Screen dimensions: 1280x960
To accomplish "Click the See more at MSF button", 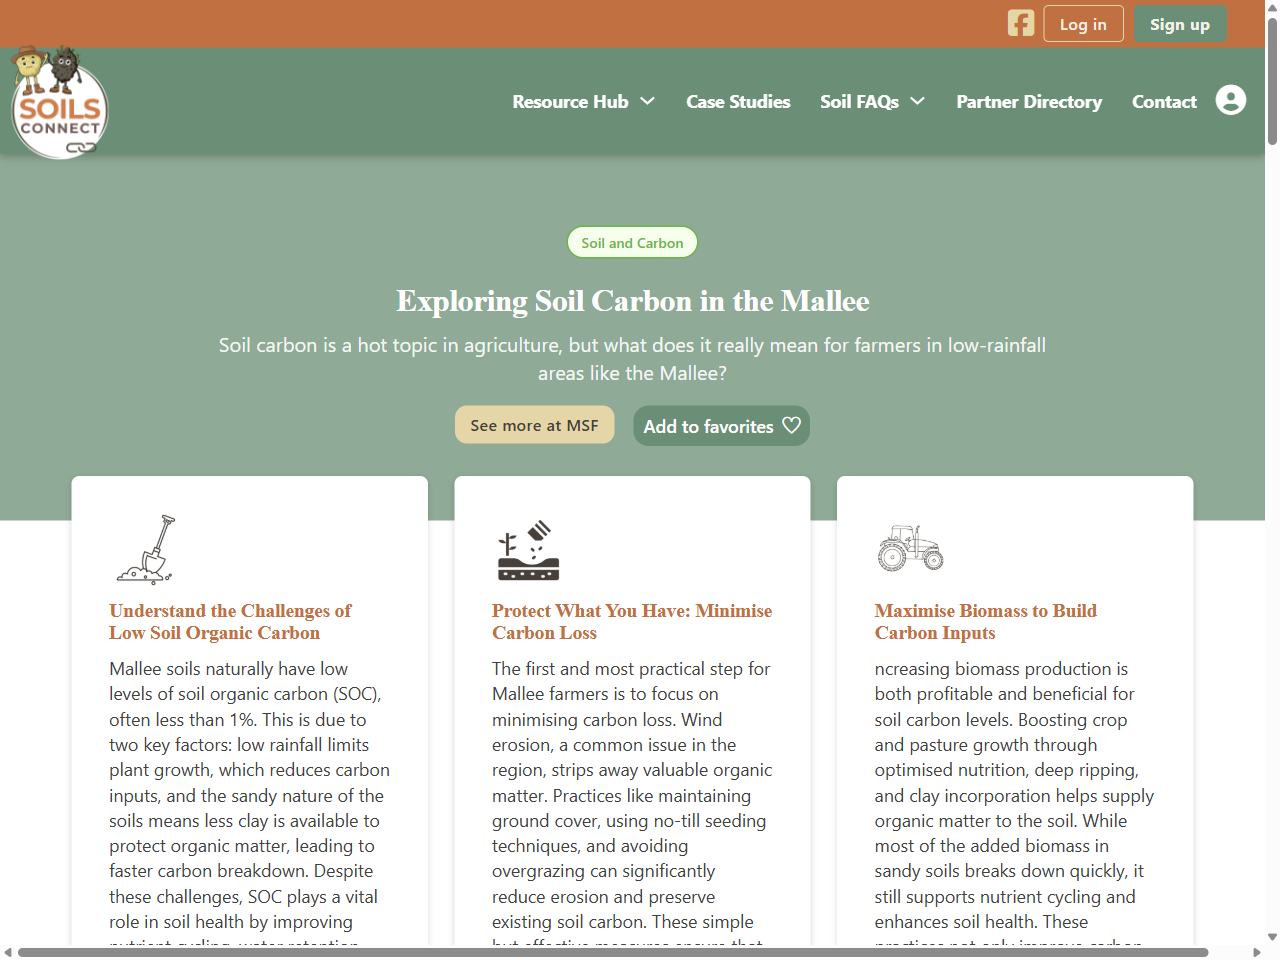I will [534, 424].
